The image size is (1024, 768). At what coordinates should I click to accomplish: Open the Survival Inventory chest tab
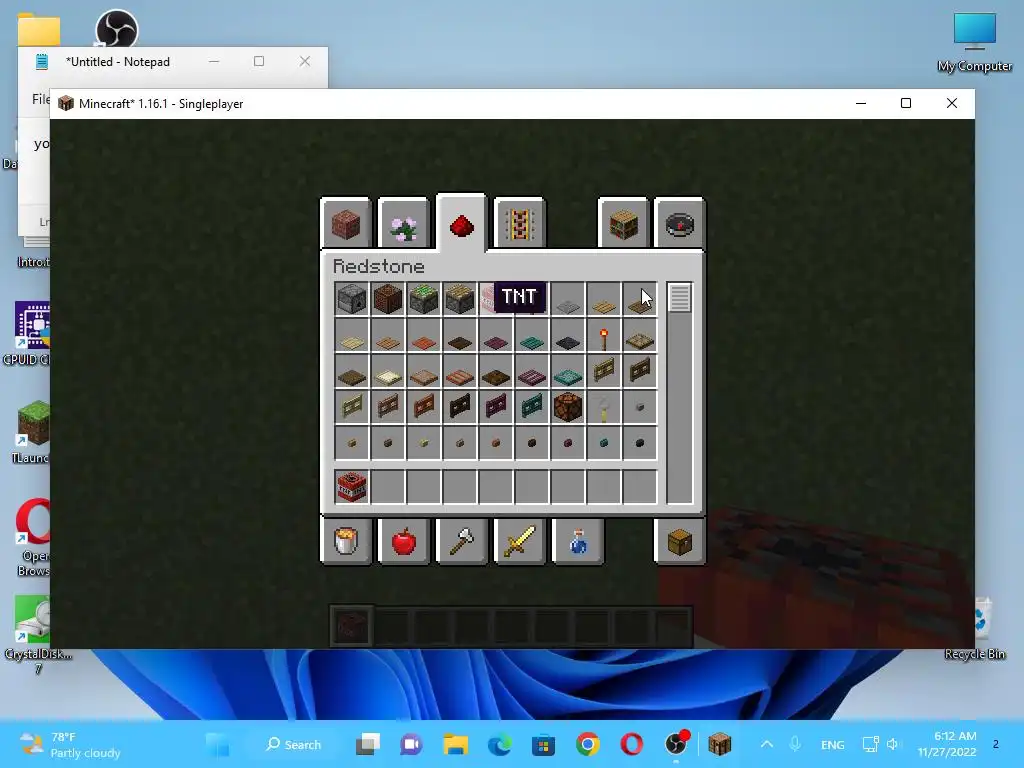679,541
